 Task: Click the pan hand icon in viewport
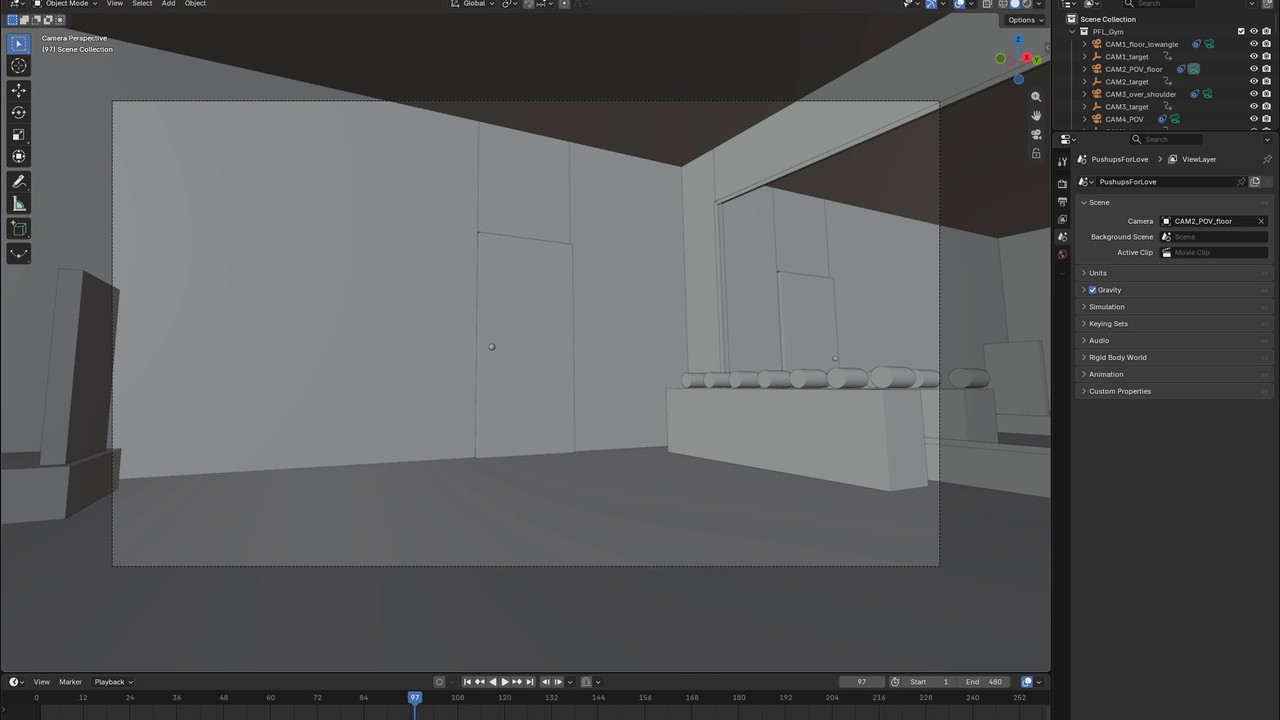[1036, 116]
